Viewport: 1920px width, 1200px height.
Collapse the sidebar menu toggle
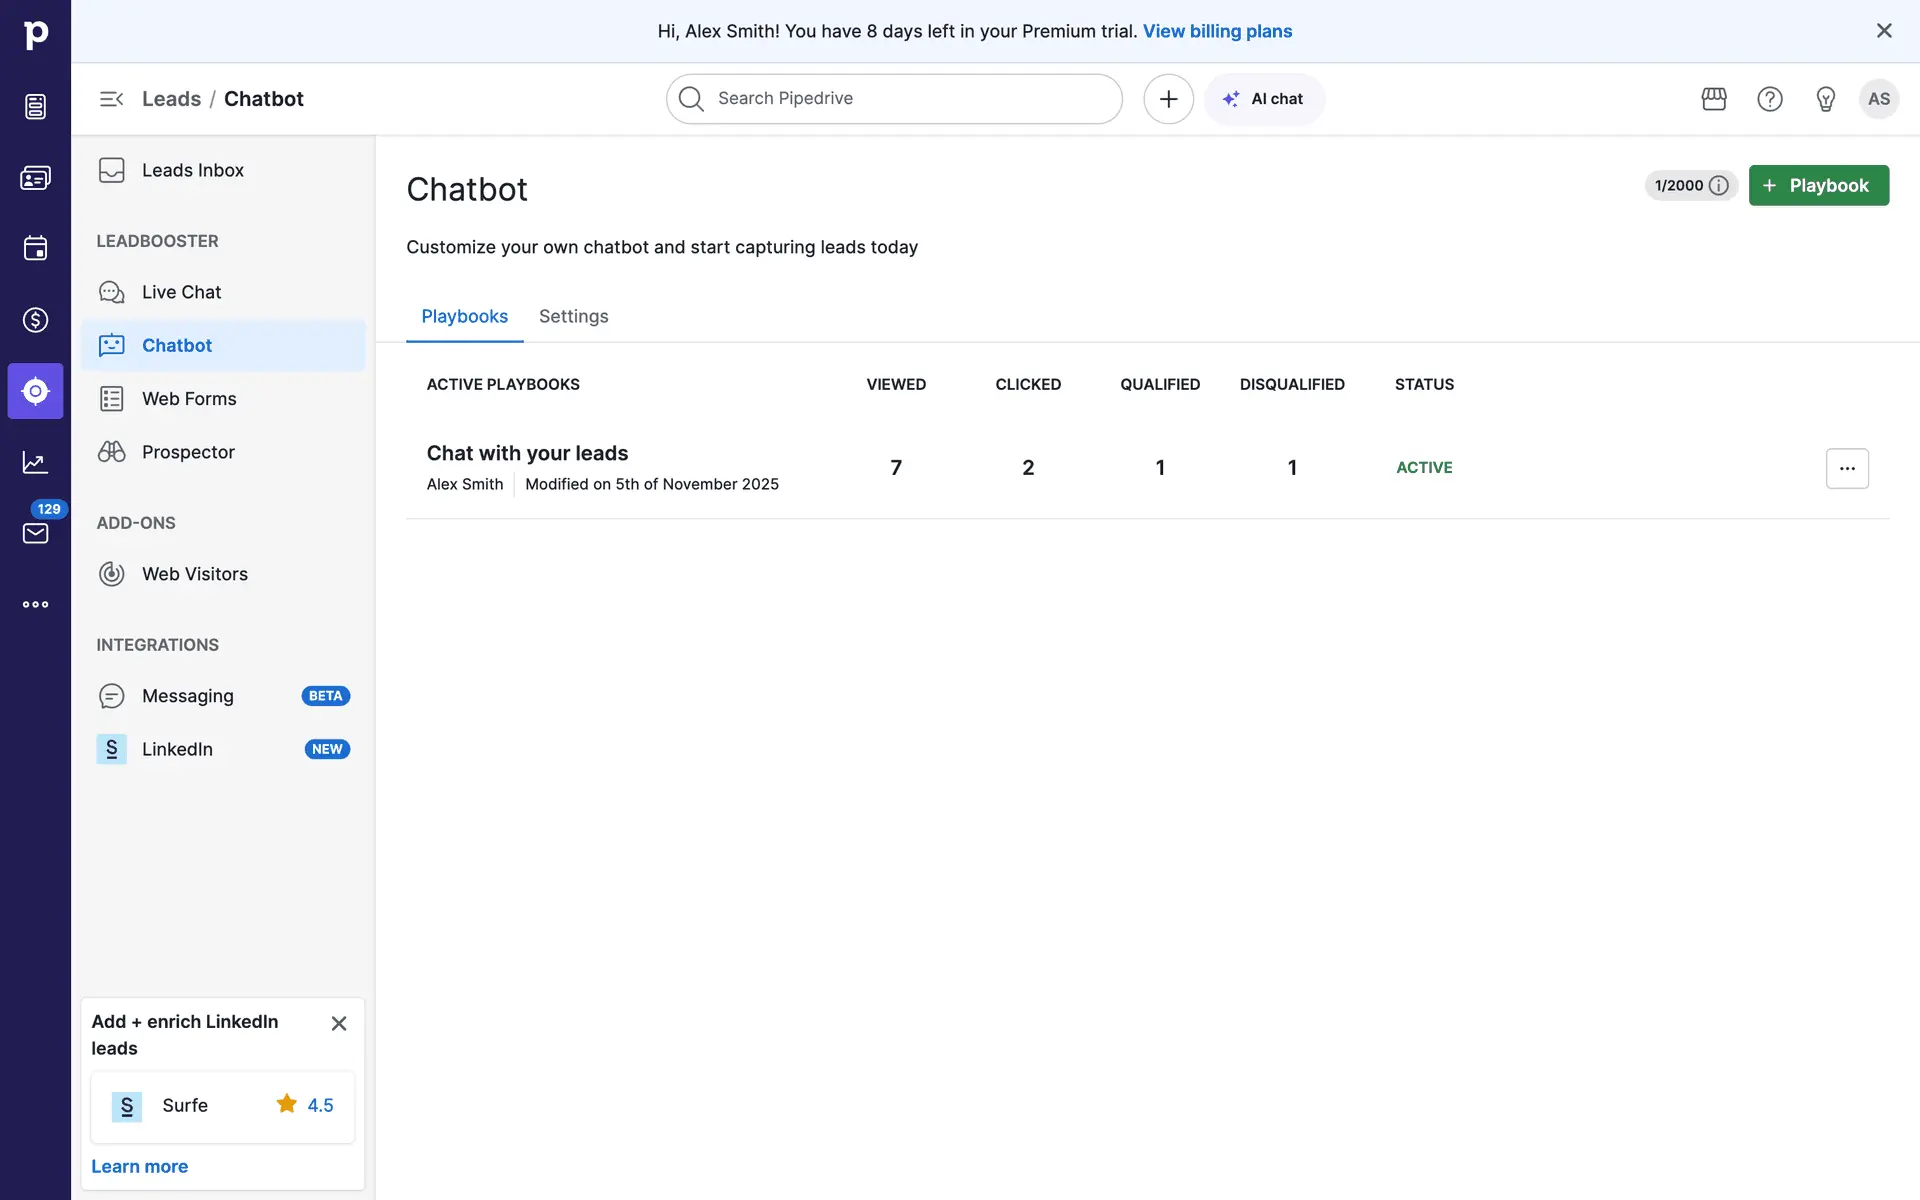pyautogui.click(x=111, y=99)
